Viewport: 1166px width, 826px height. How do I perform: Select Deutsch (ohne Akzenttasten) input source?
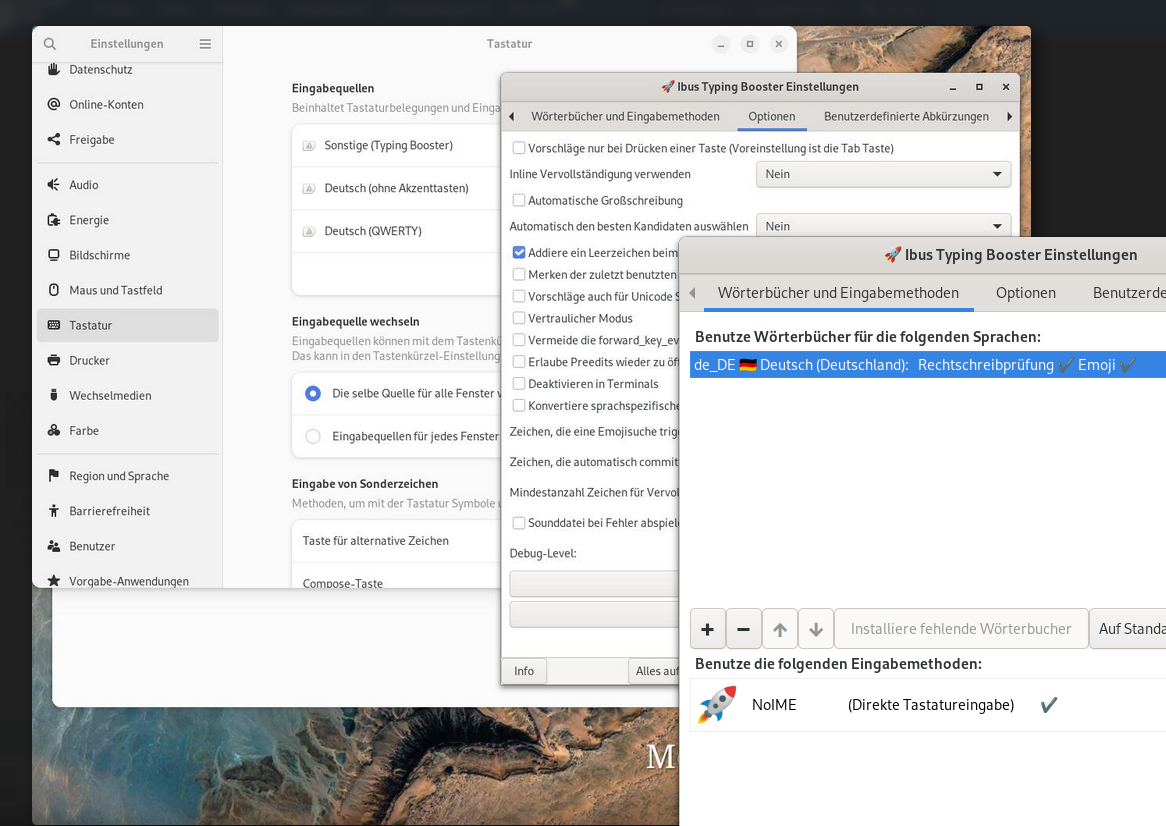click(396, 188)
